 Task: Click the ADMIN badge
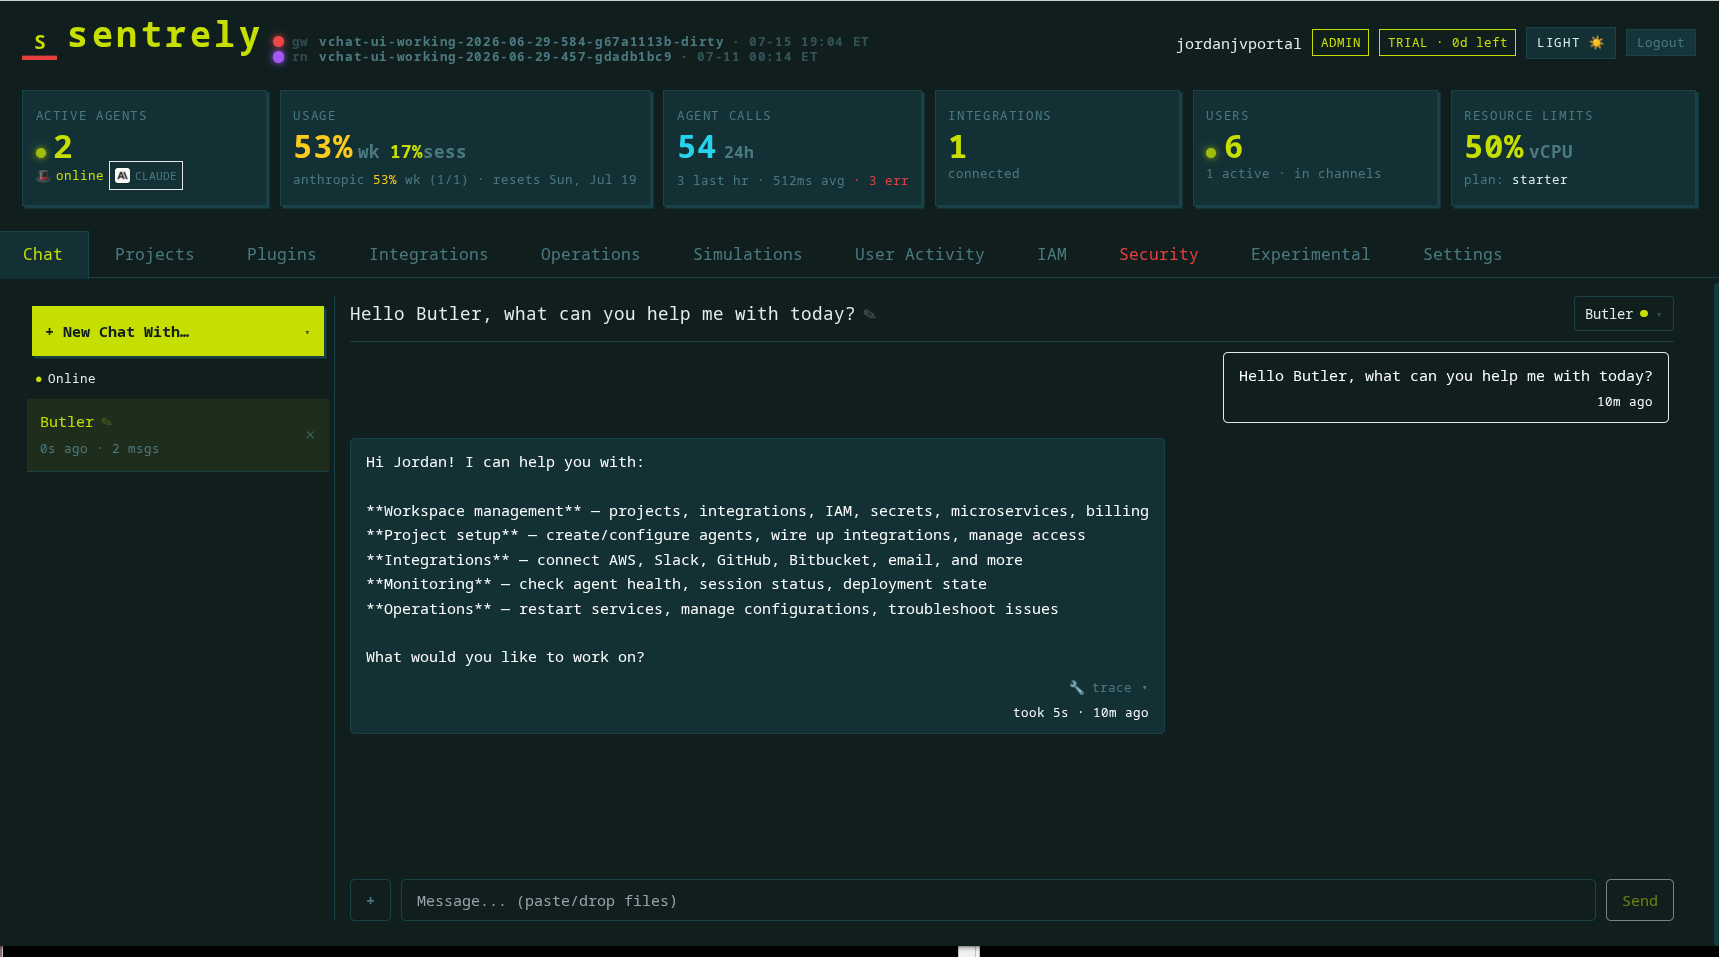[1340, 43]
